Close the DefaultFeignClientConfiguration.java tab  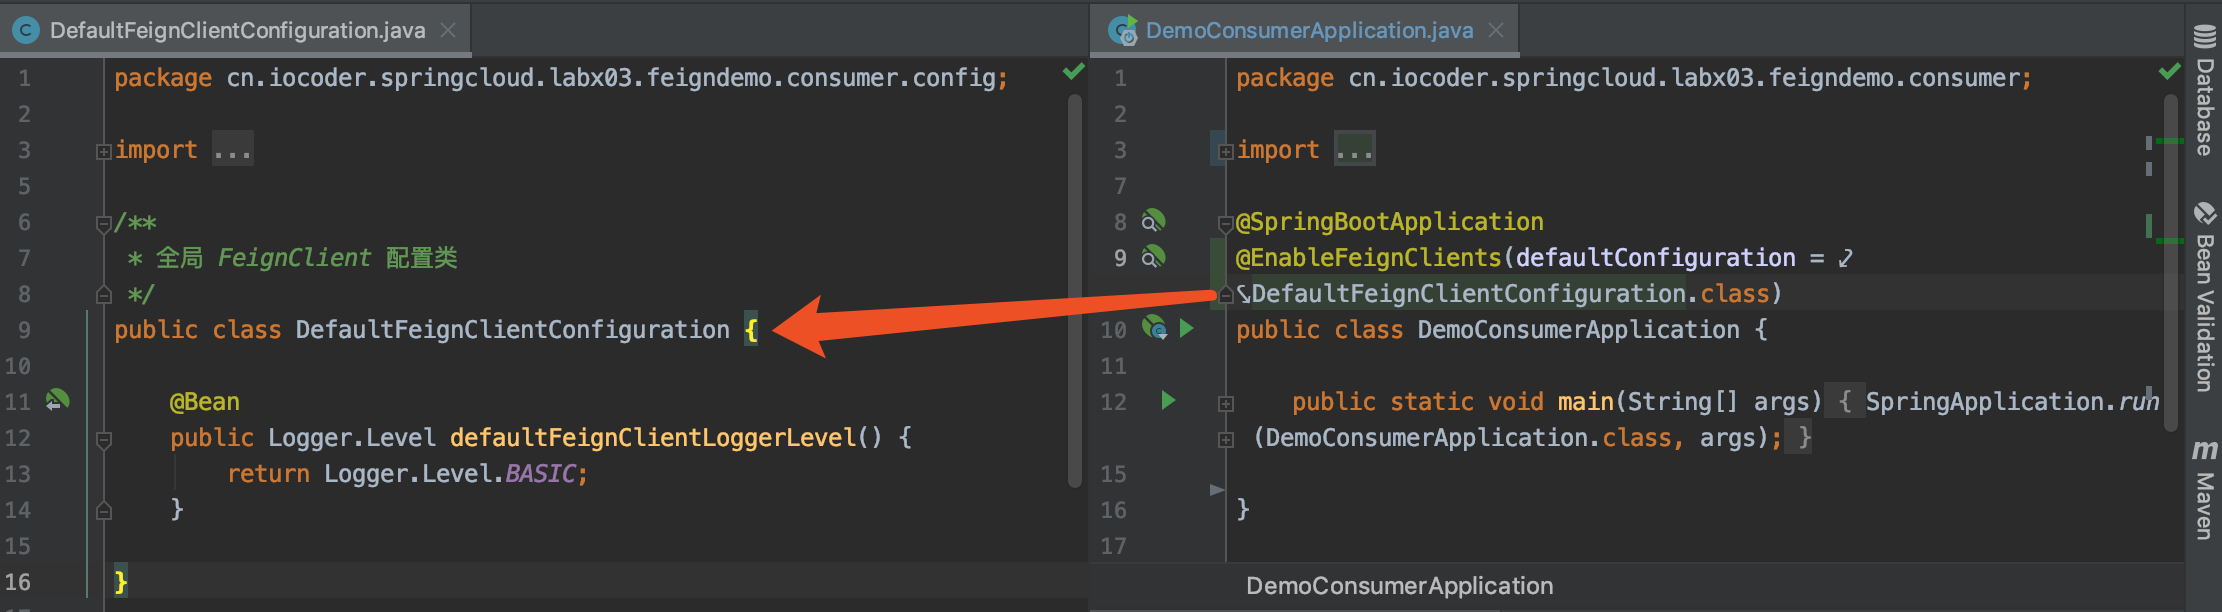pyautogui.click(x=448, y=30)
